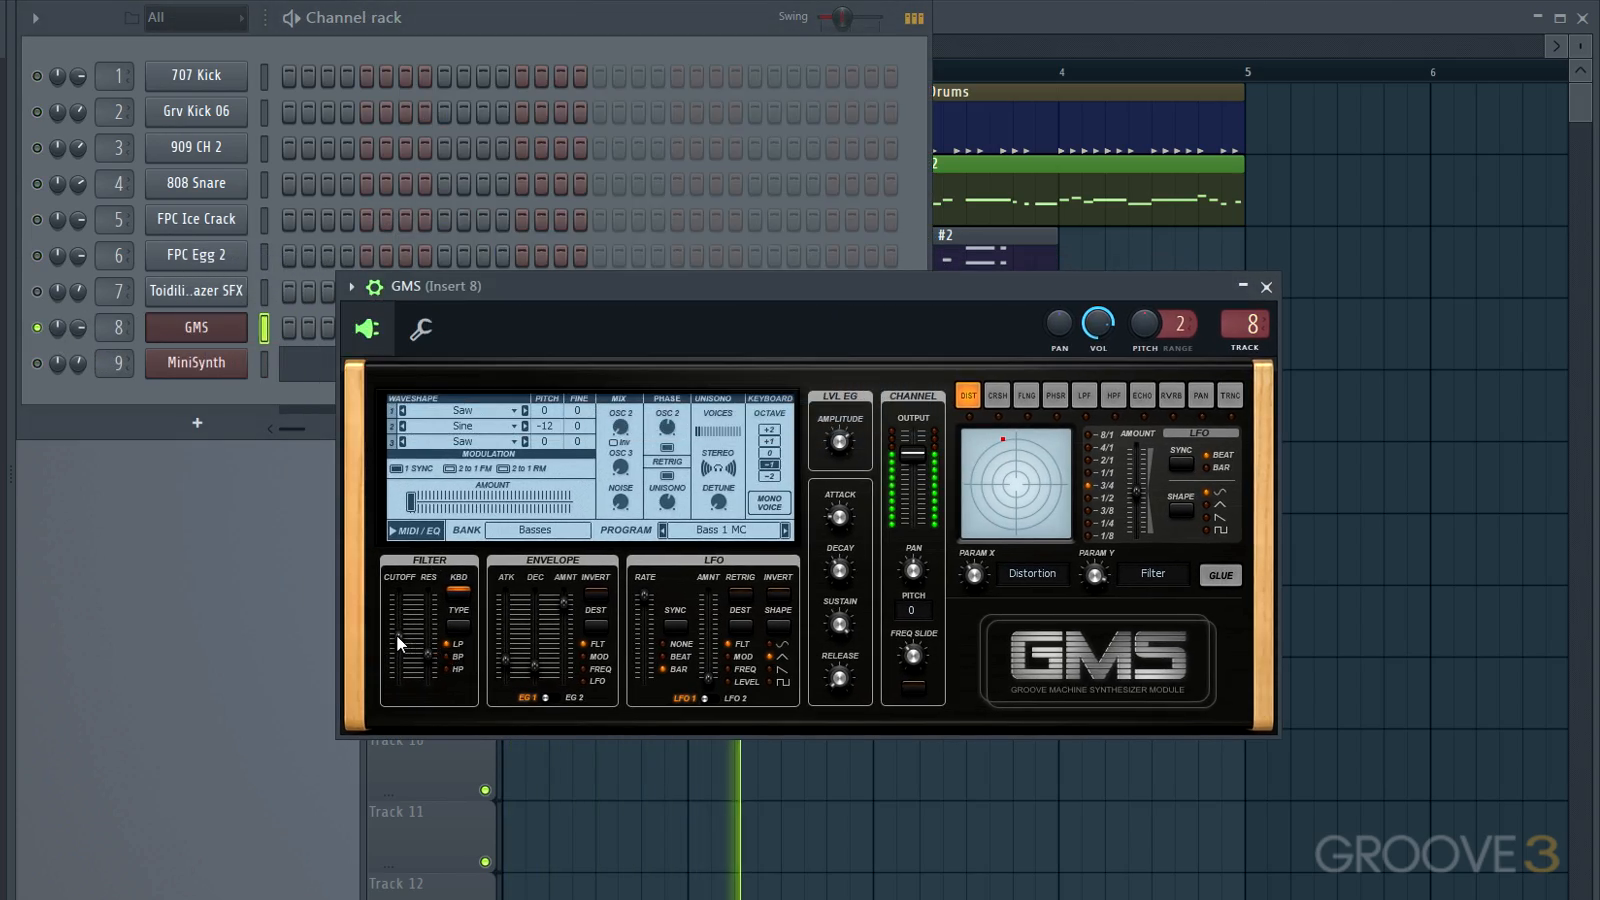Click the GMS plugin PAN knob in header
Screen dimensions: 1600x900
[x=1059, y=323]
